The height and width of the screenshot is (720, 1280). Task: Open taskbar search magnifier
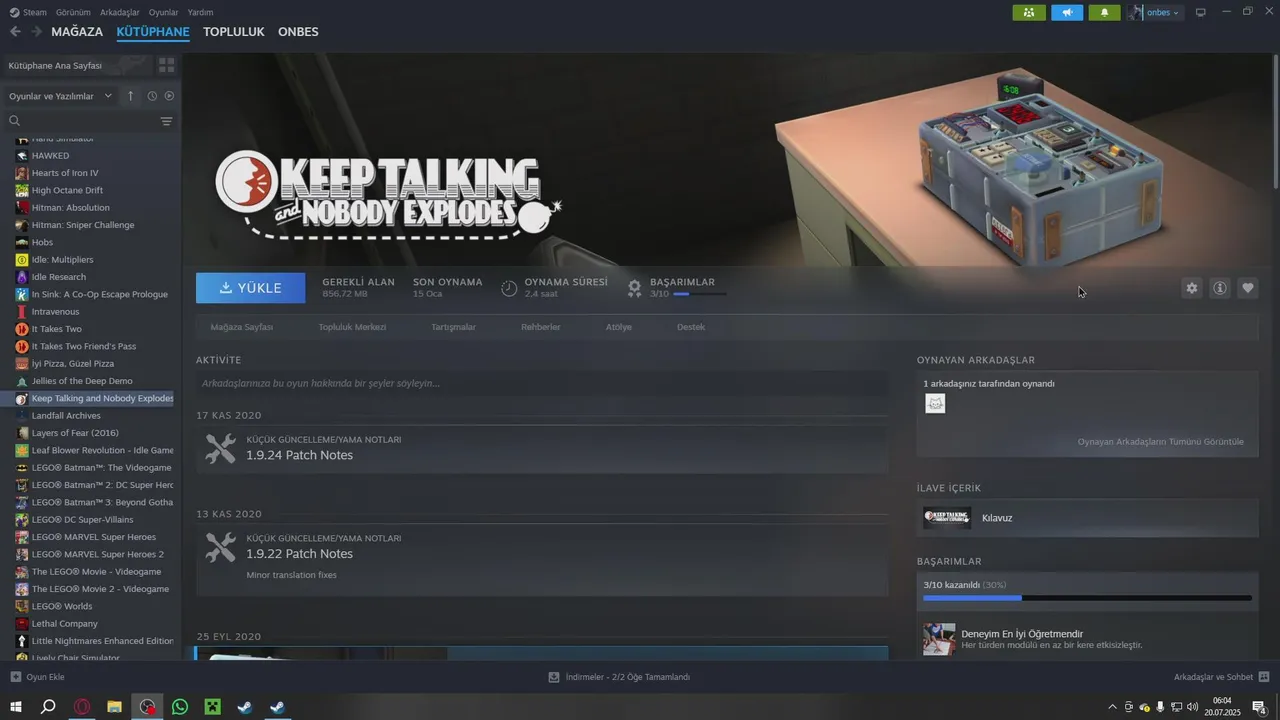tap(48, 707)
